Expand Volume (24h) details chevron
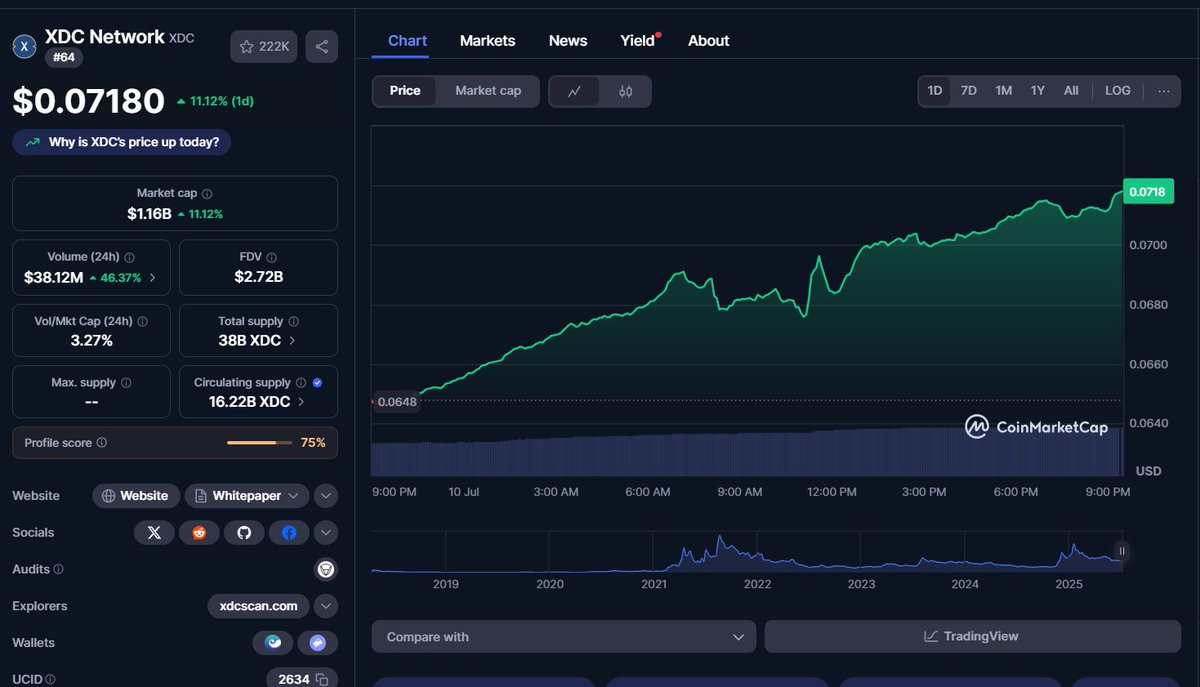 [152, 278]
